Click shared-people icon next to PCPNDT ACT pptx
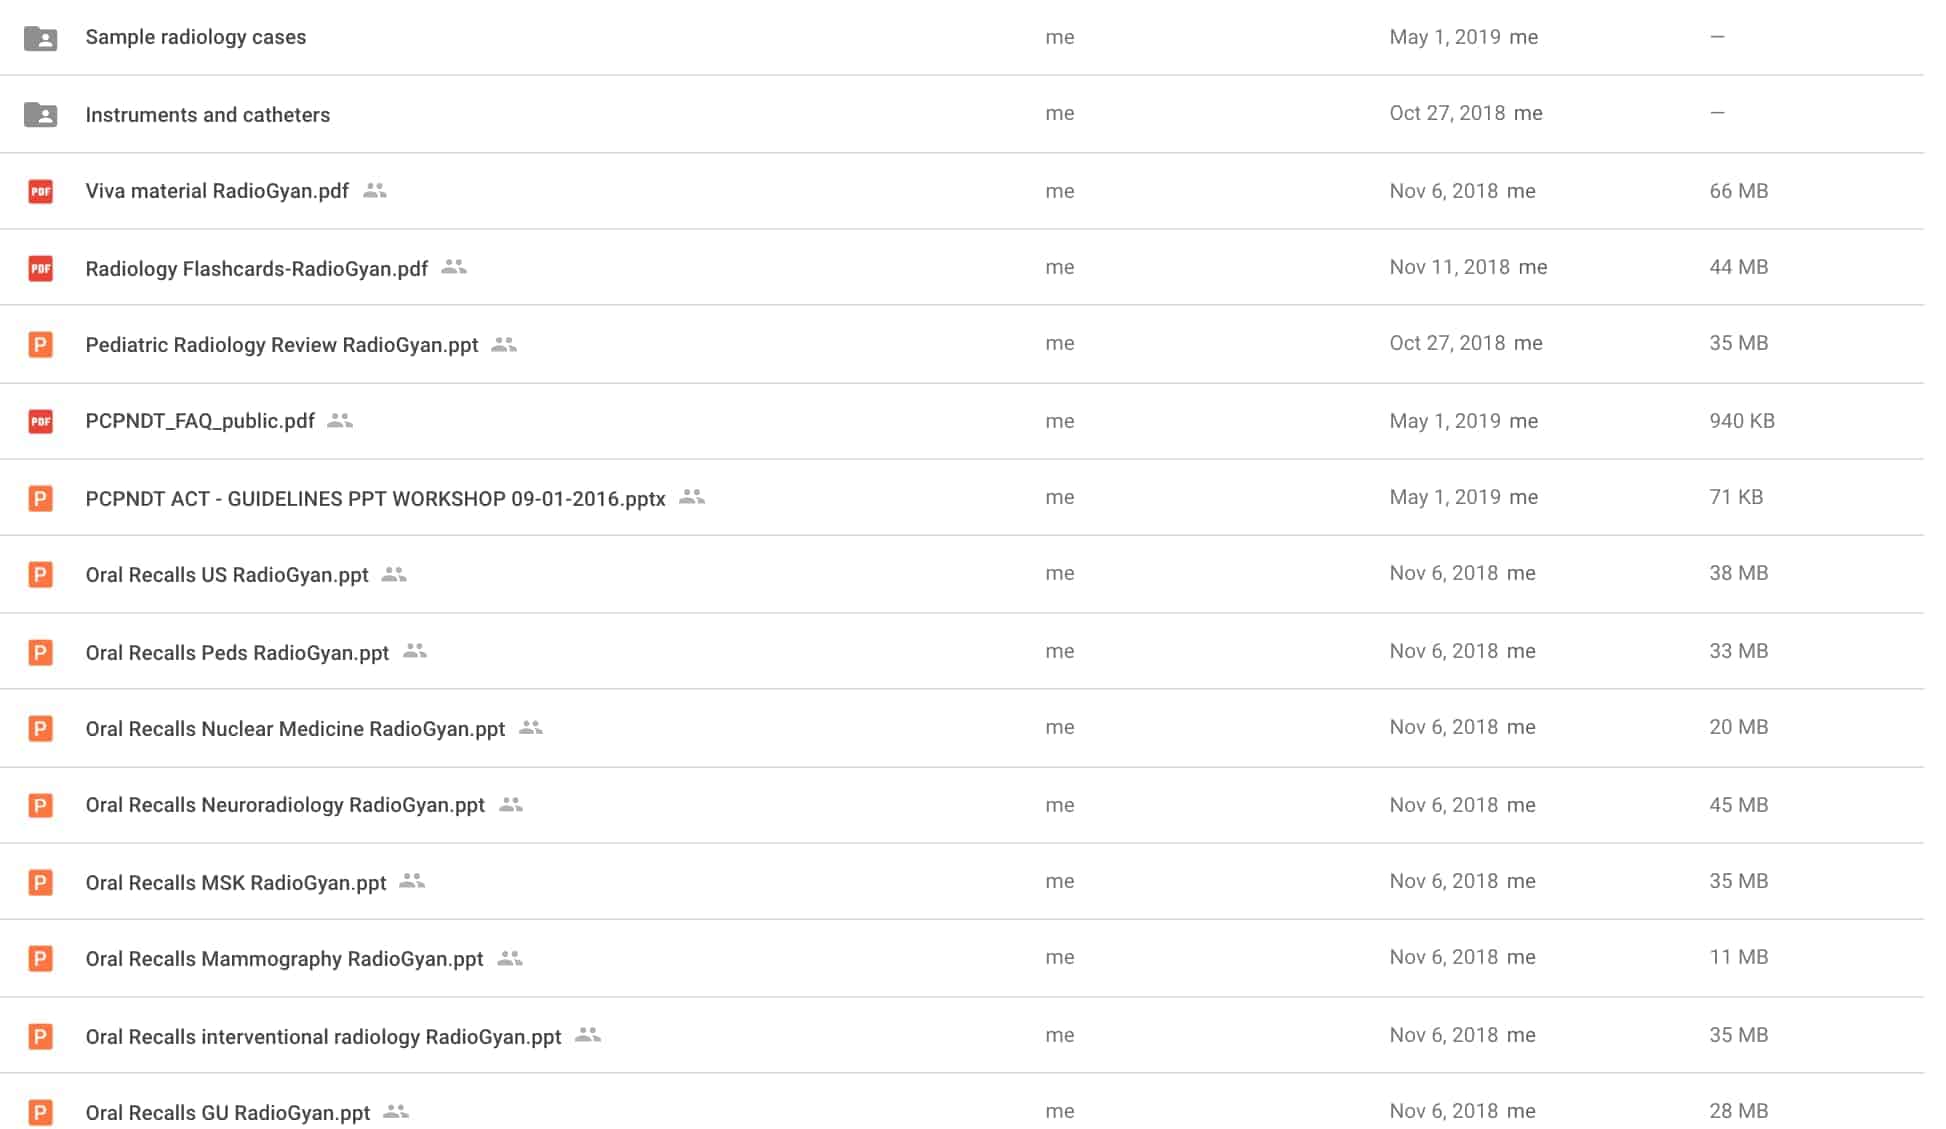Screen dimensions: 1946x1129 coord(692,497)
